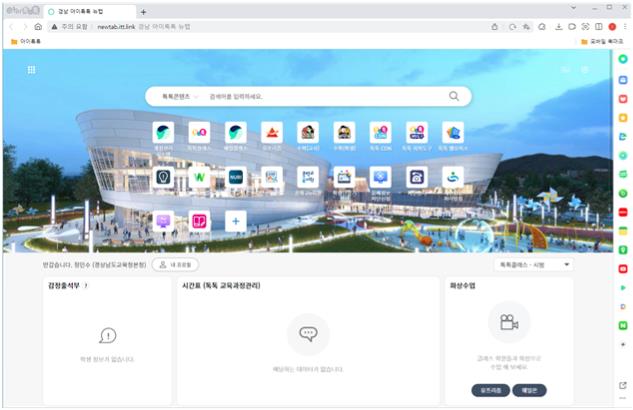Click the browser forward arrow
633x410 pixels.
click(25, 27)
